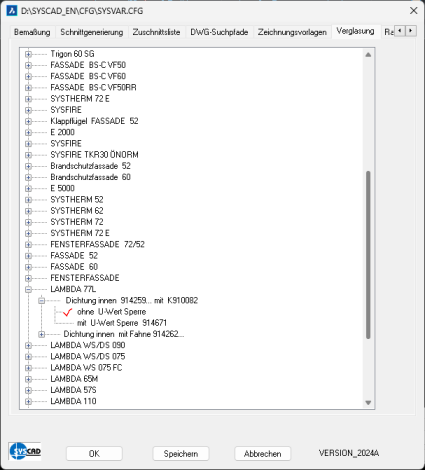Click the title bar application icon
Image resolution: width=425 pixels, height=470 pixels.
[x=12, y=11]
